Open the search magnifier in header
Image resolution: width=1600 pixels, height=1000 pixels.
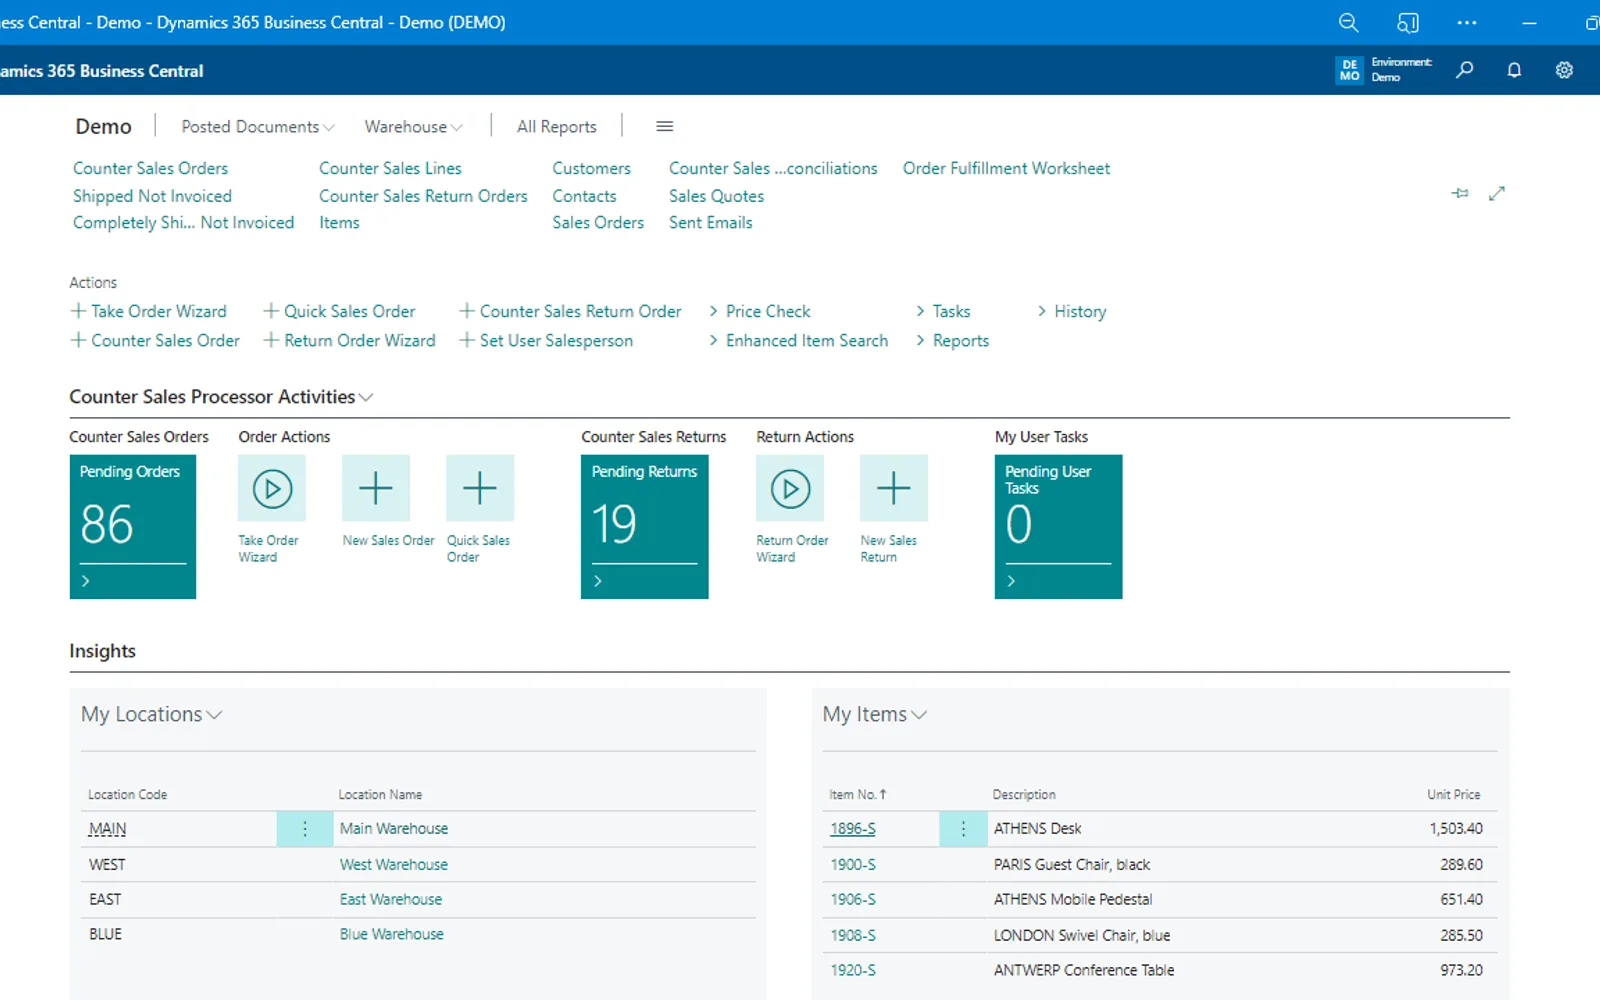1465,70
